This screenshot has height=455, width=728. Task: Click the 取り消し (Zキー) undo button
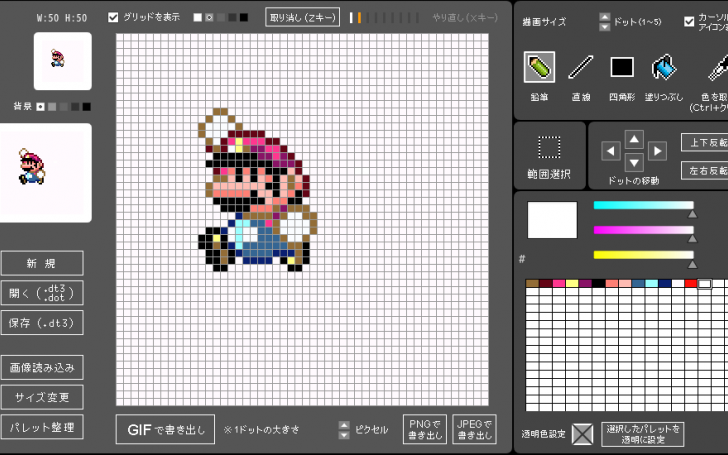(x=302, y=18)
